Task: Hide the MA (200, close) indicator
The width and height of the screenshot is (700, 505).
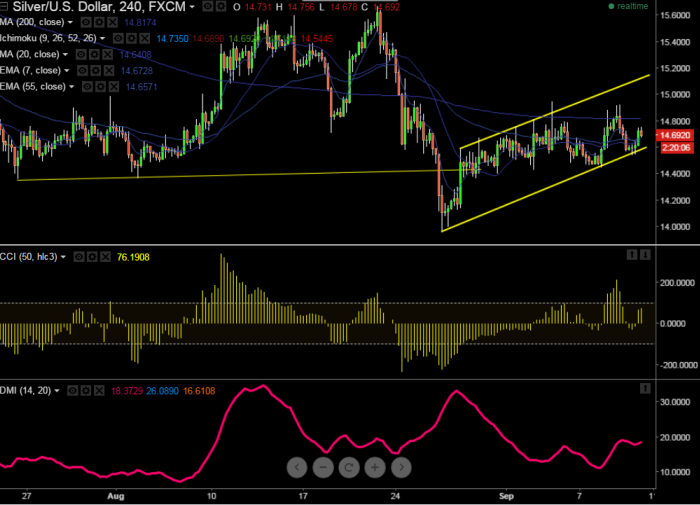Action: point(86,22)
